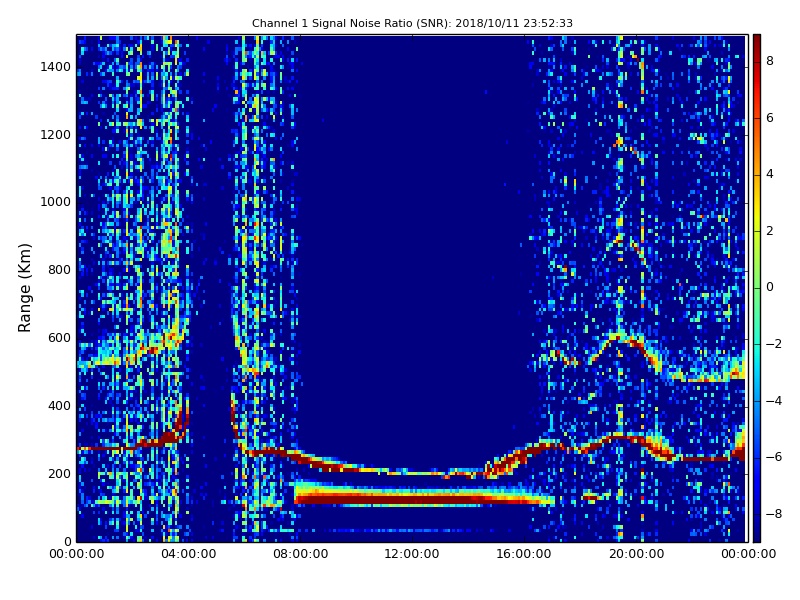Click the 1000 y-axis tick label

point(56,202)
